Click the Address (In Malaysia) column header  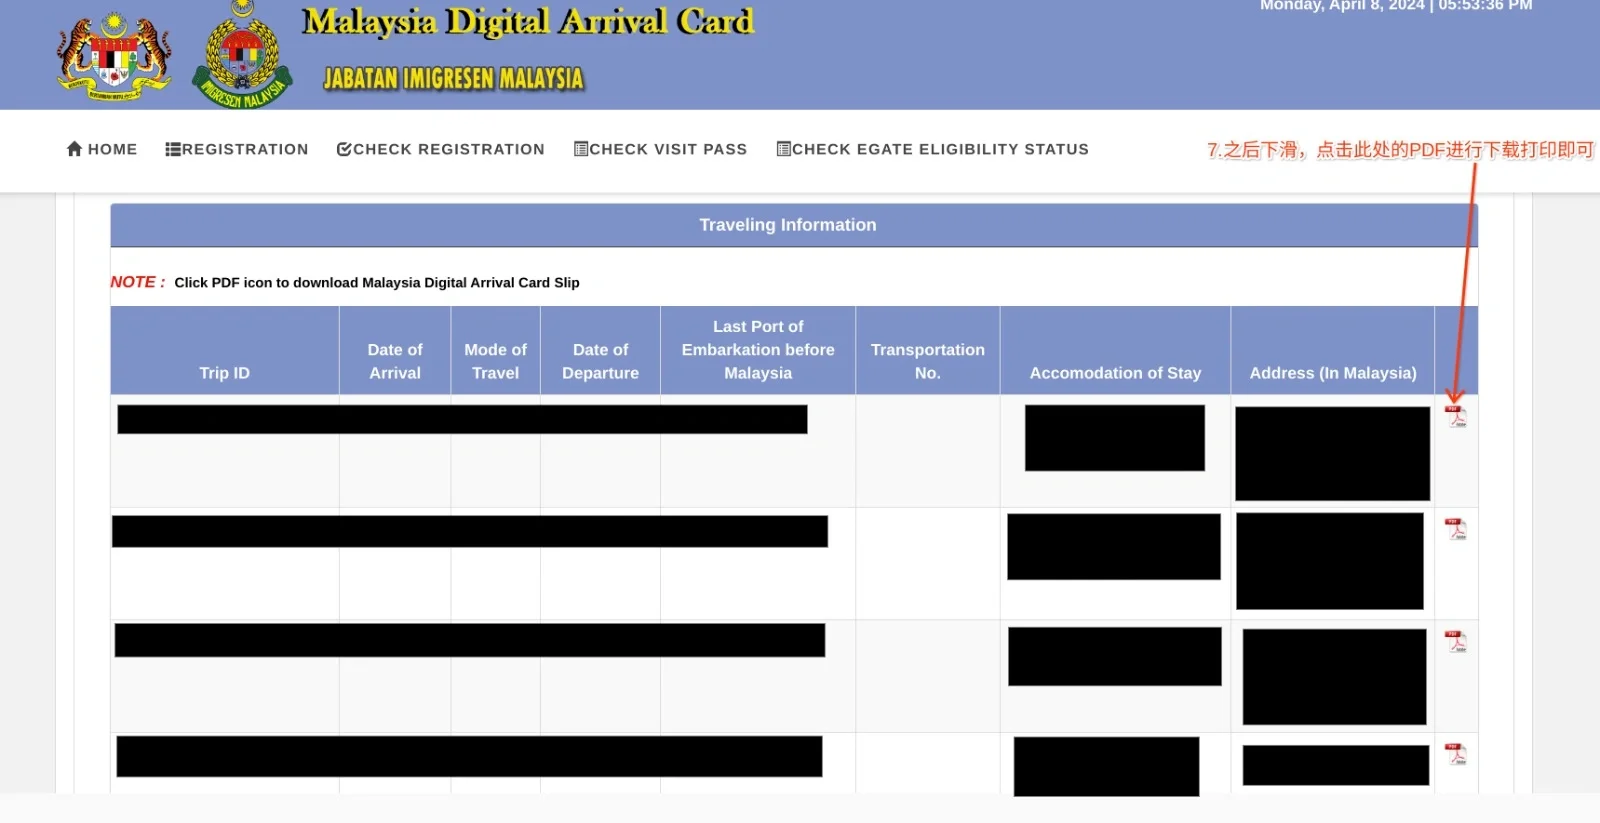coord(1332,372)
